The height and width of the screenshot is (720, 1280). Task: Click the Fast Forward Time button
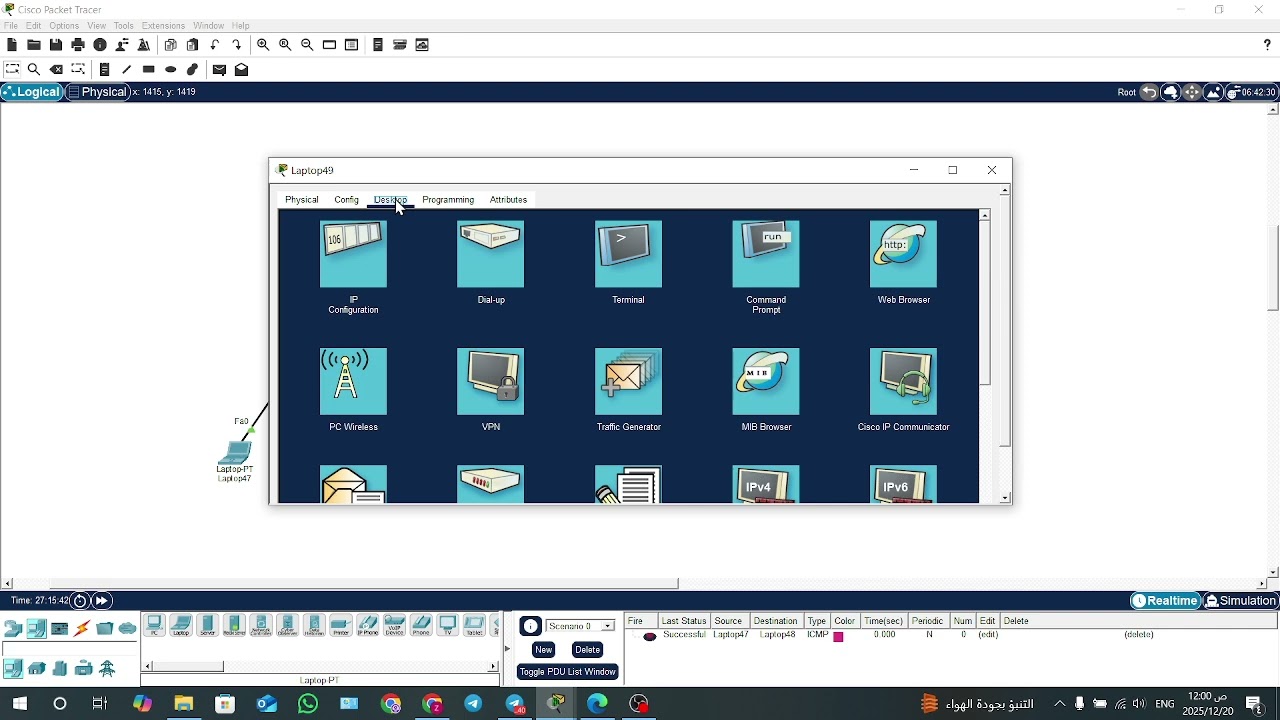click(102, 601)
